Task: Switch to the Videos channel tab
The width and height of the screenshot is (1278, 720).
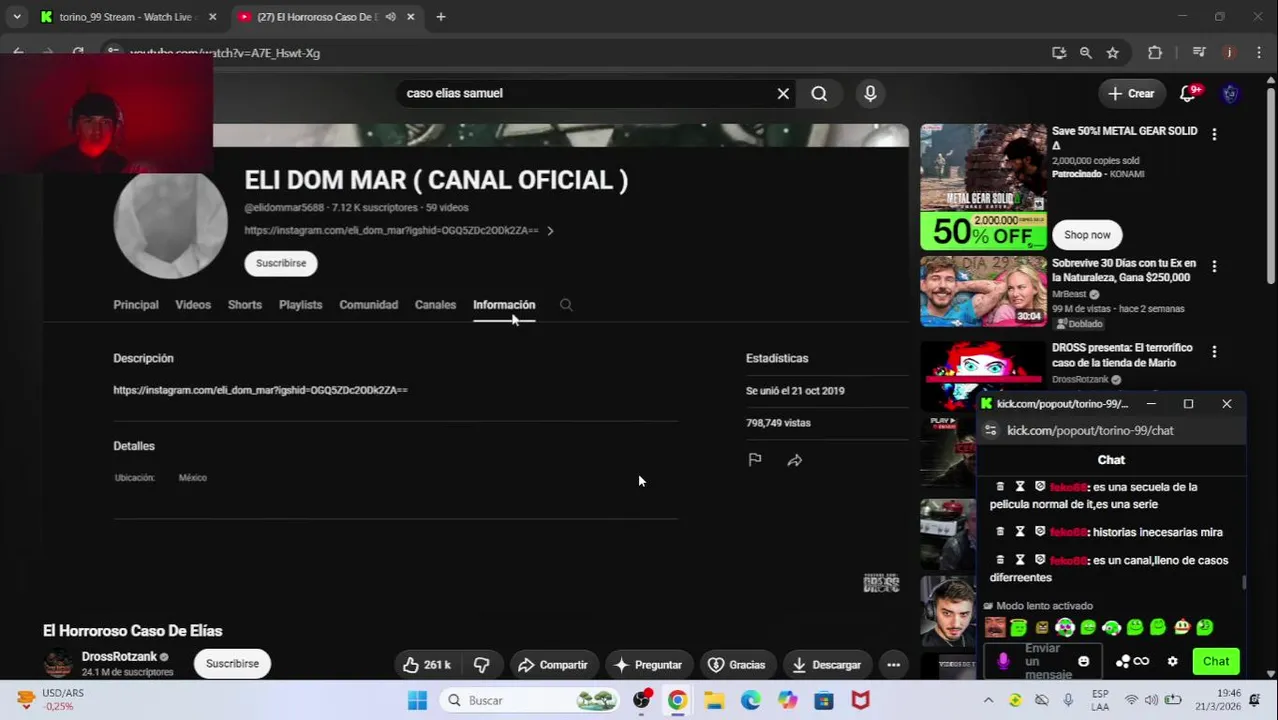Action: tap(193, 305)
